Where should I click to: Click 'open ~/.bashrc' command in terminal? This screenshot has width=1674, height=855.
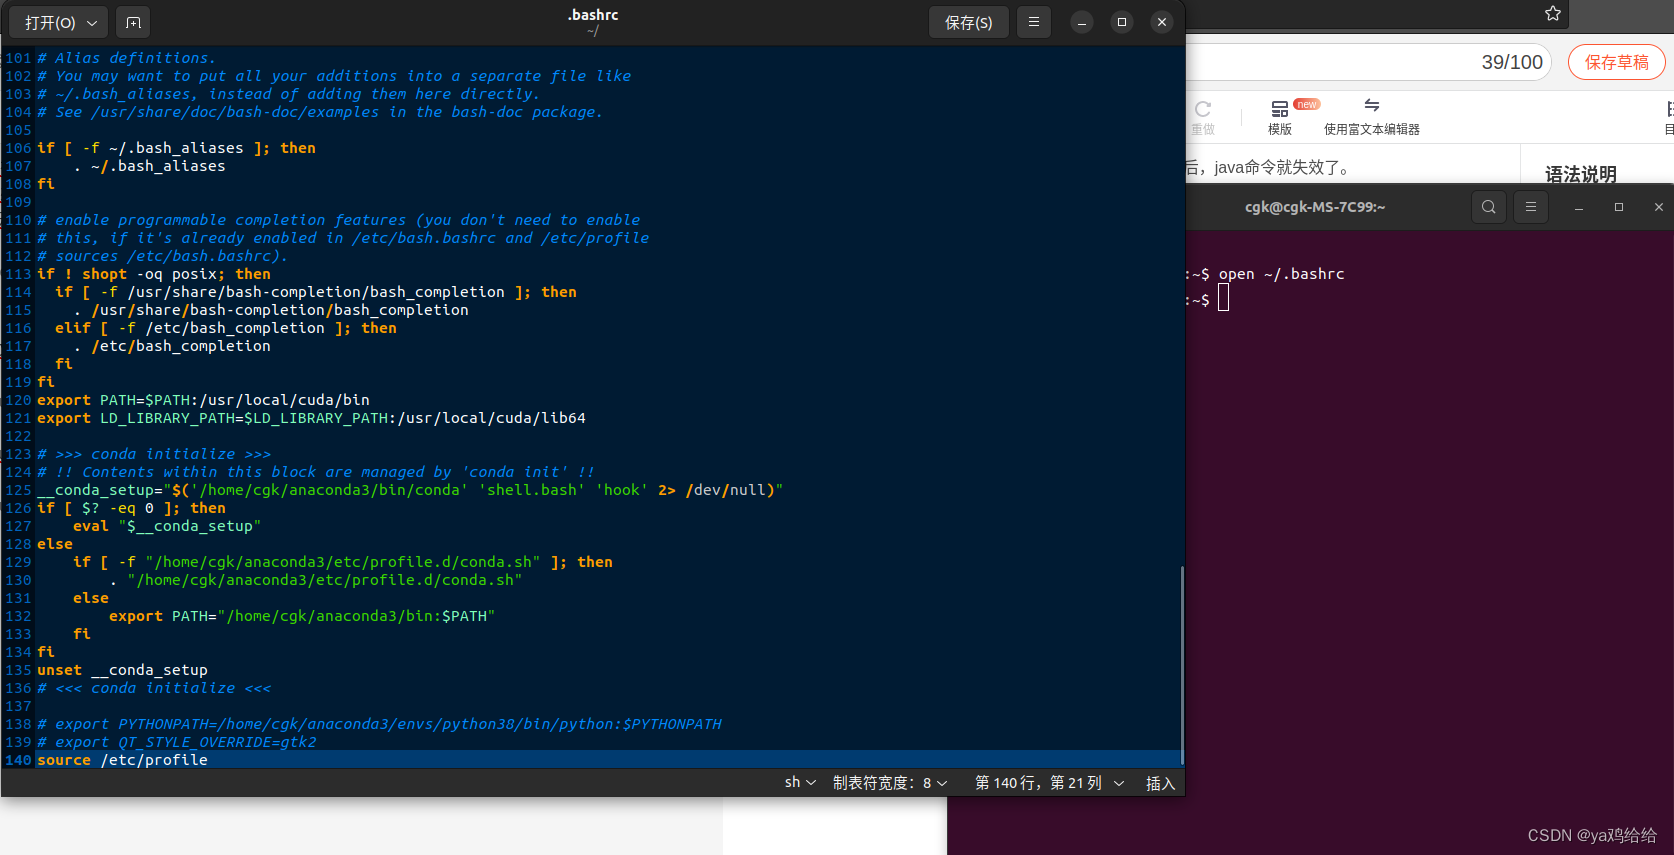click(1281, 274)
